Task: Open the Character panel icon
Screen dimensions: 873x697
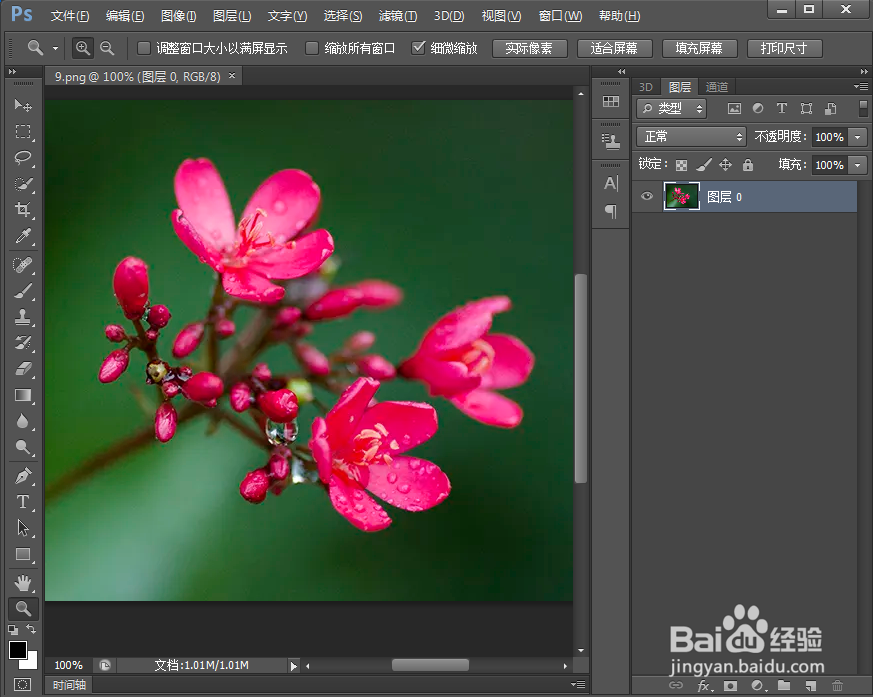Action: 611,184
